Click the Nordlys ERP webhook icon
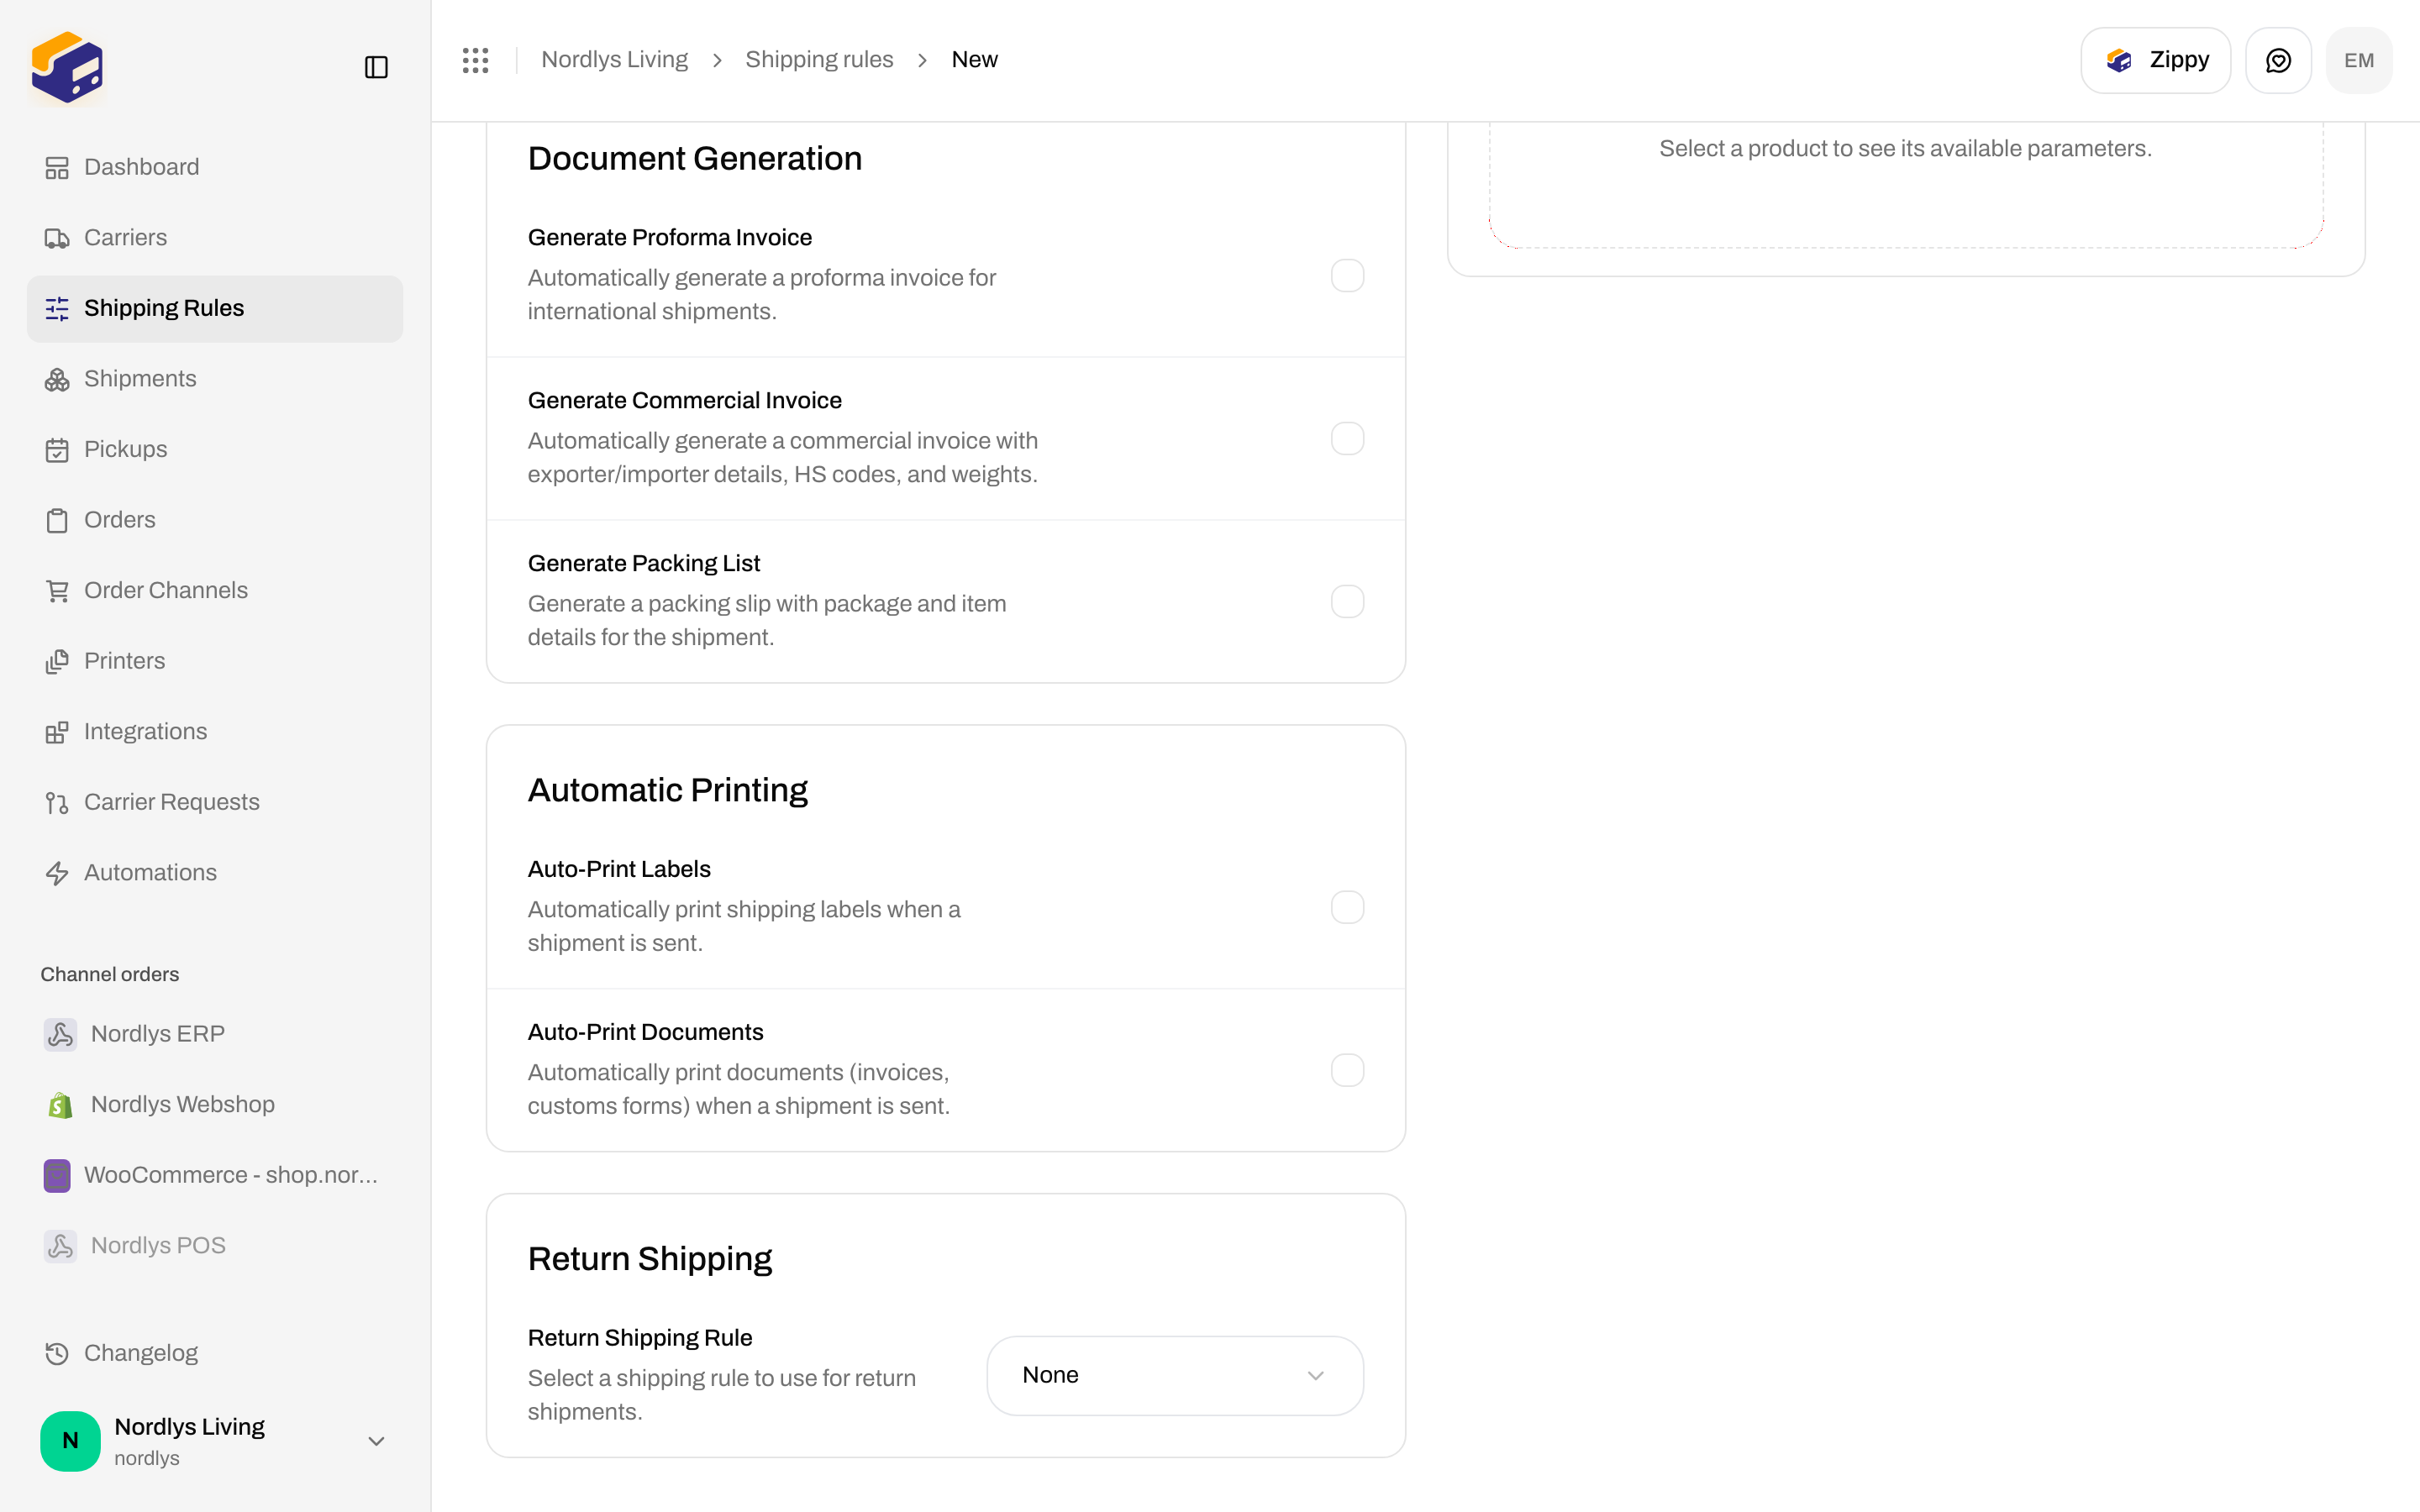2420x1512 pixels. pyautogui.click(x=60, y=1034)
